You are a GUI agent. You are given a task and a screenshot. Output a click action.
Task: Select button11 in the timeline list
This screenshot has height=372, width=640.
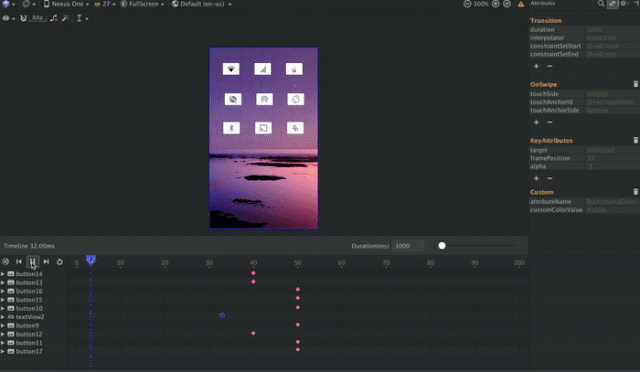[x=29, y=343]
